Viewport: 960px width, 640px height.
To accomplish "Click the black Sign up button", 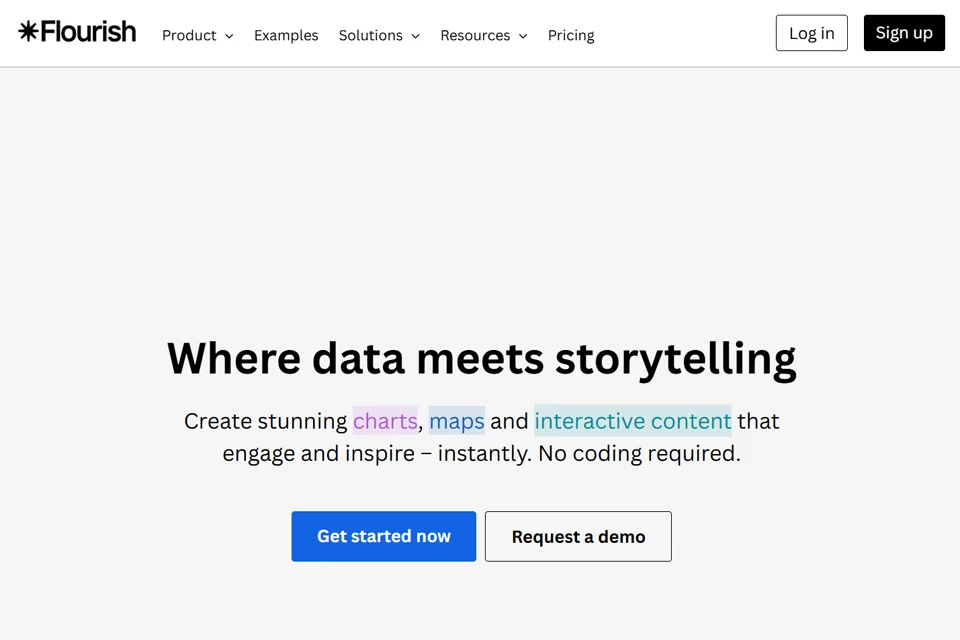I will click(904, 33).
